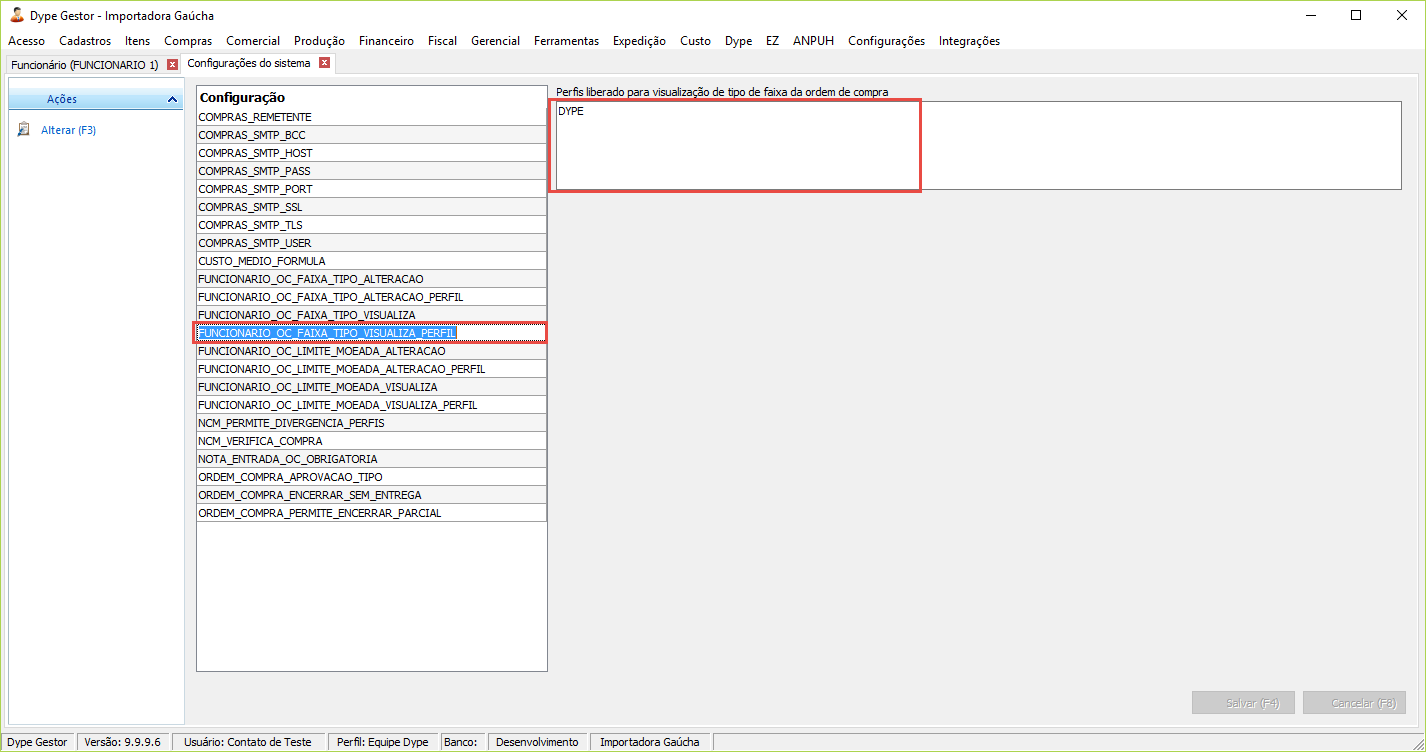Open the Fiscal menu
Viewport: 1426px width, 752px height.
pyautogui.click(x=442, y=41)
